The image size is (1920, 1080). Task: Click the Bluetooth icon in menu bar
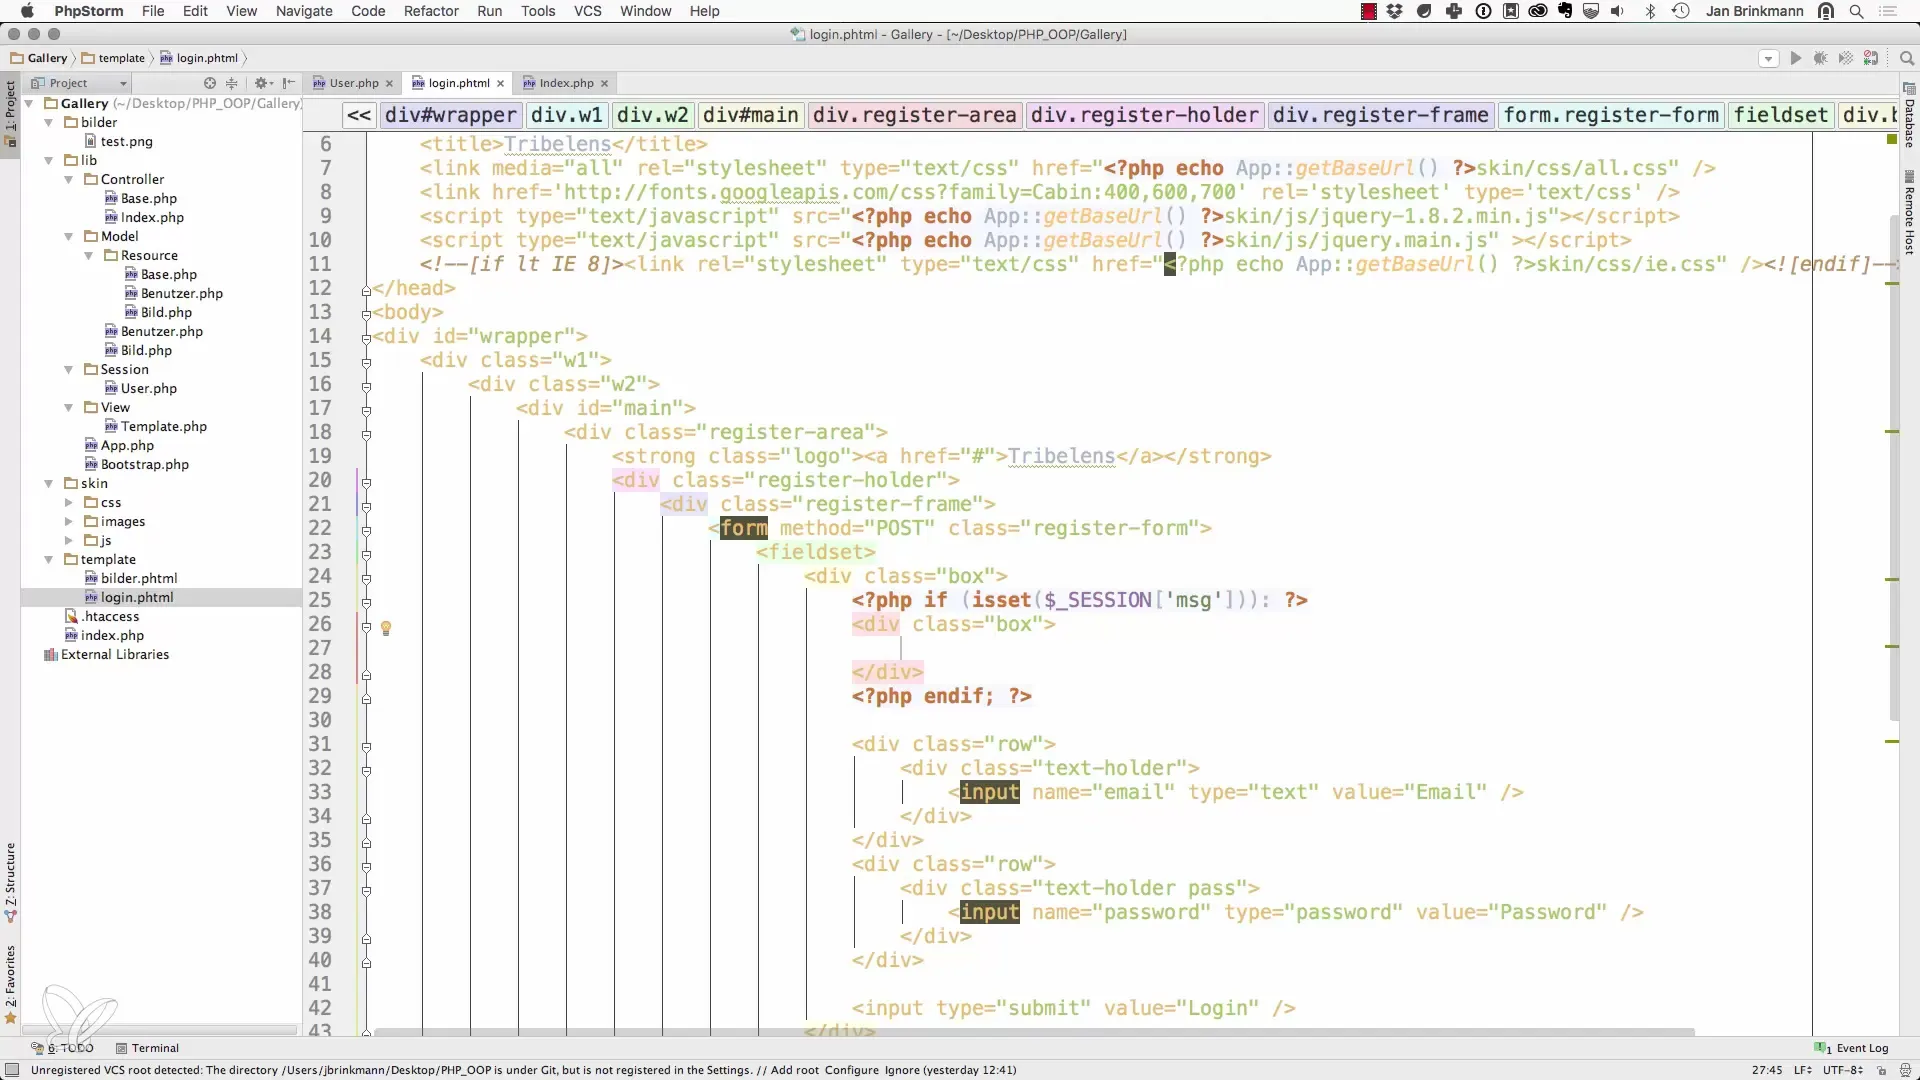tap(1651, 11)
